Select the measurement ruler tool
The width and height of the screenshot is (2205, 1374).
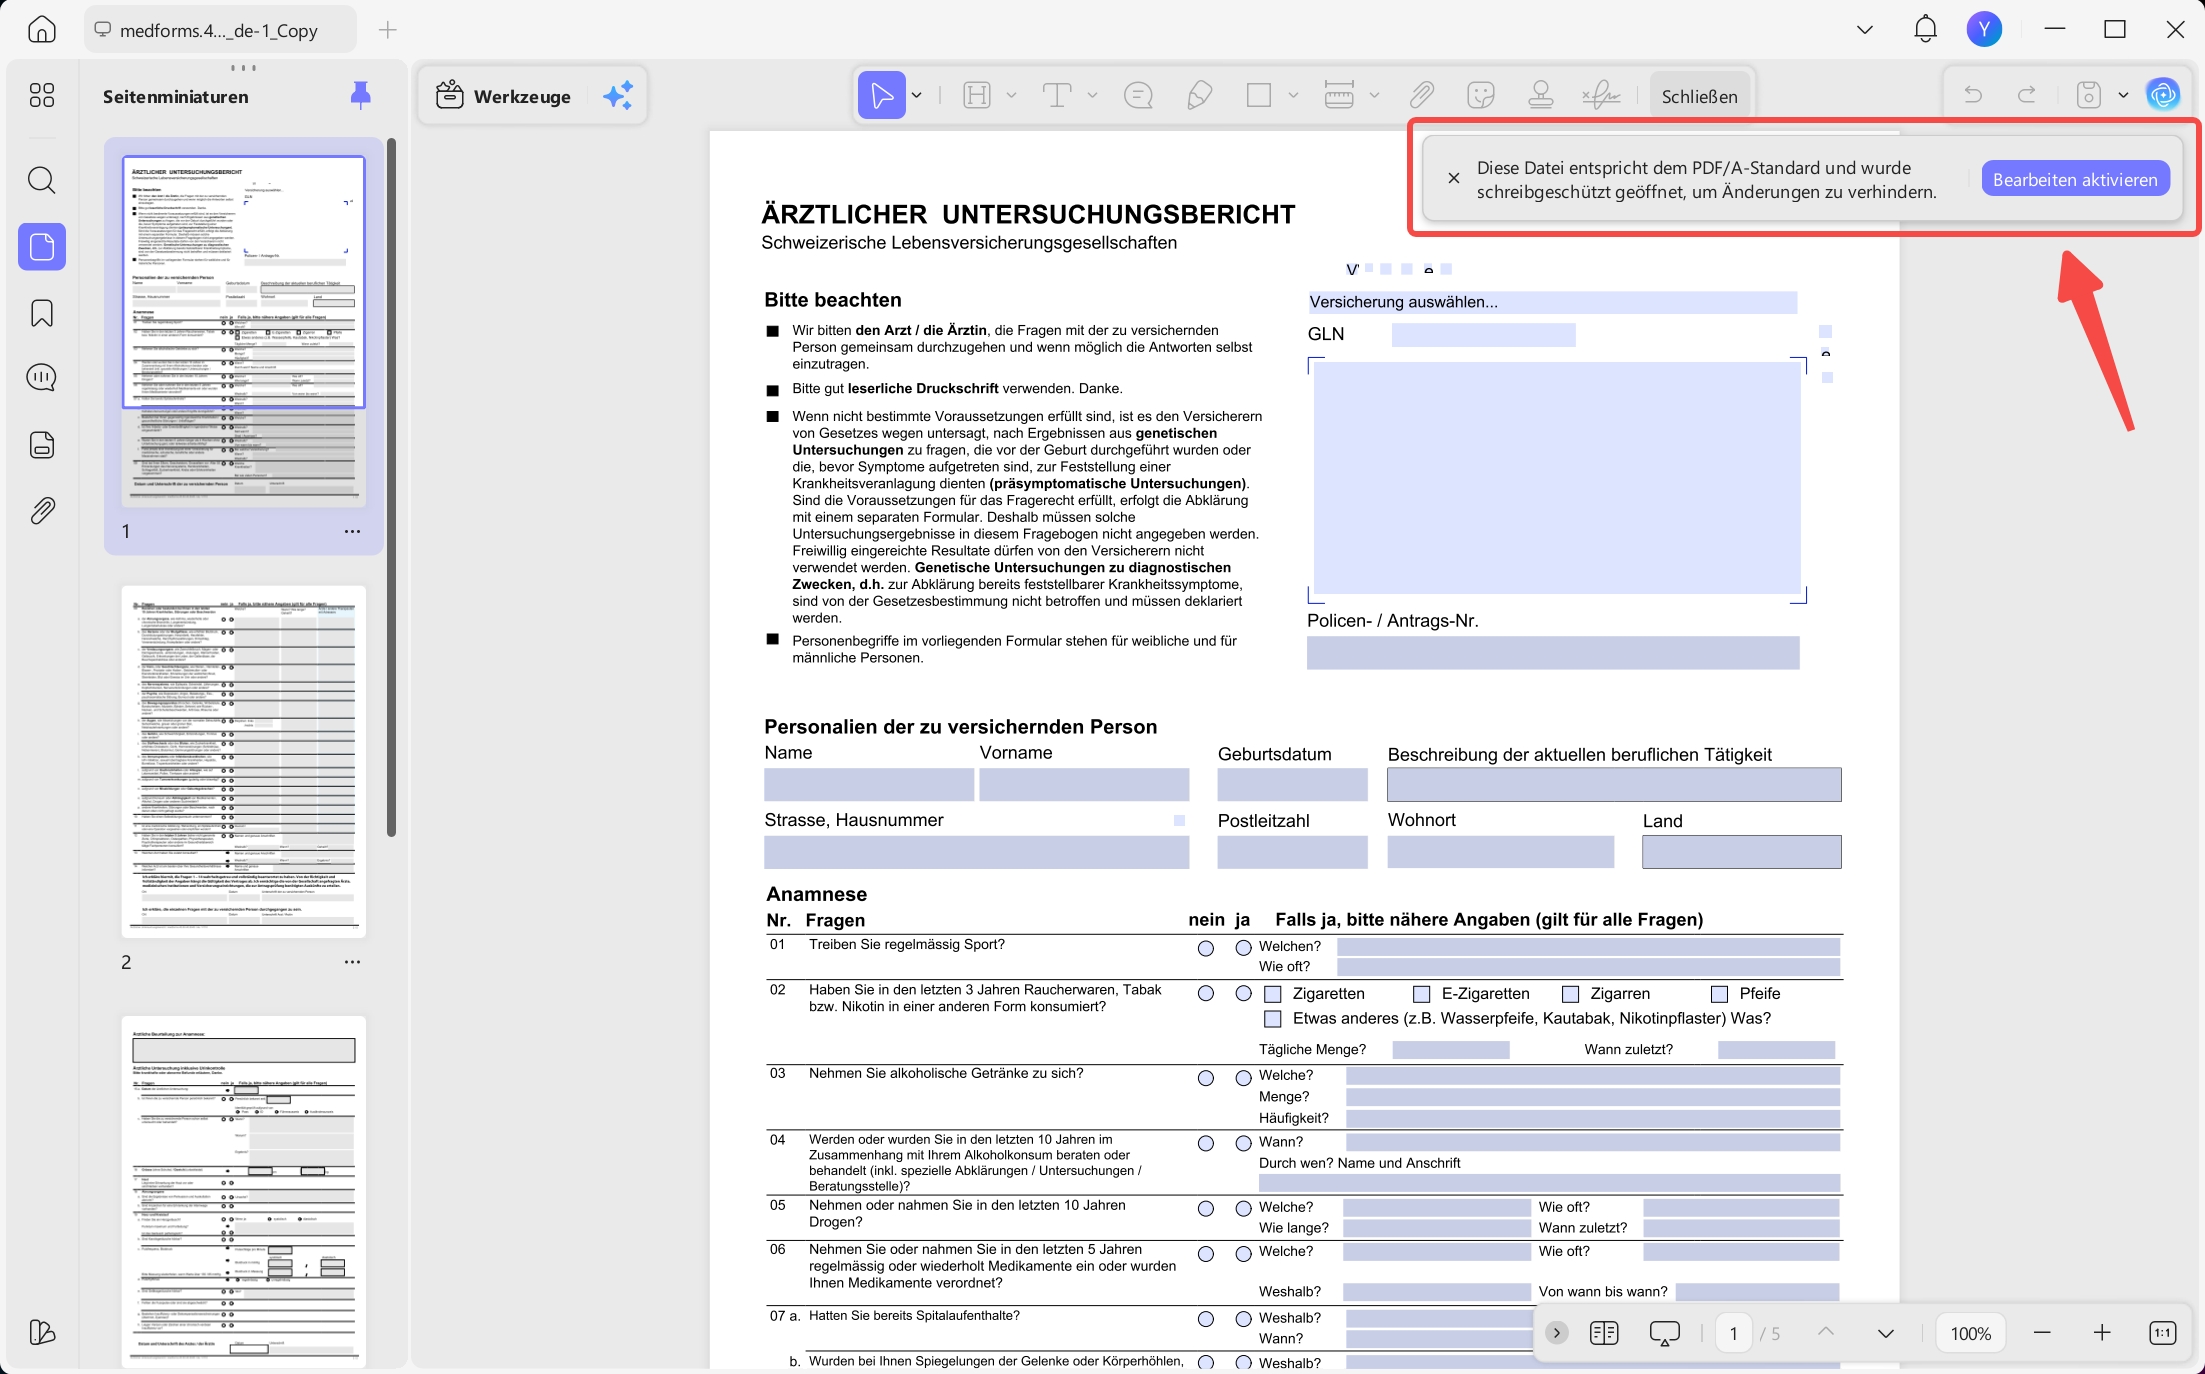coord(1339,95)
